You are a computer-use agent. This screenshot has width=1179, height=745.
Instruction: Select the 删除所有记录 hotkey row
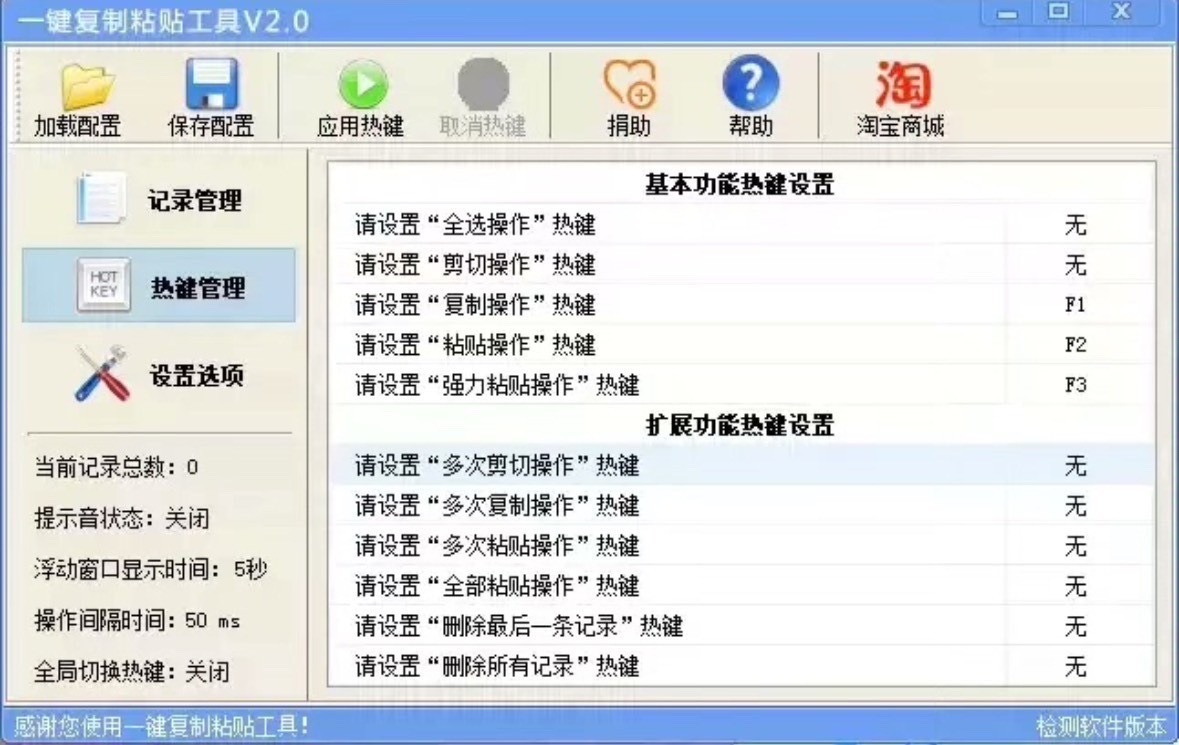pyautogui.click(x=743, y=666)
